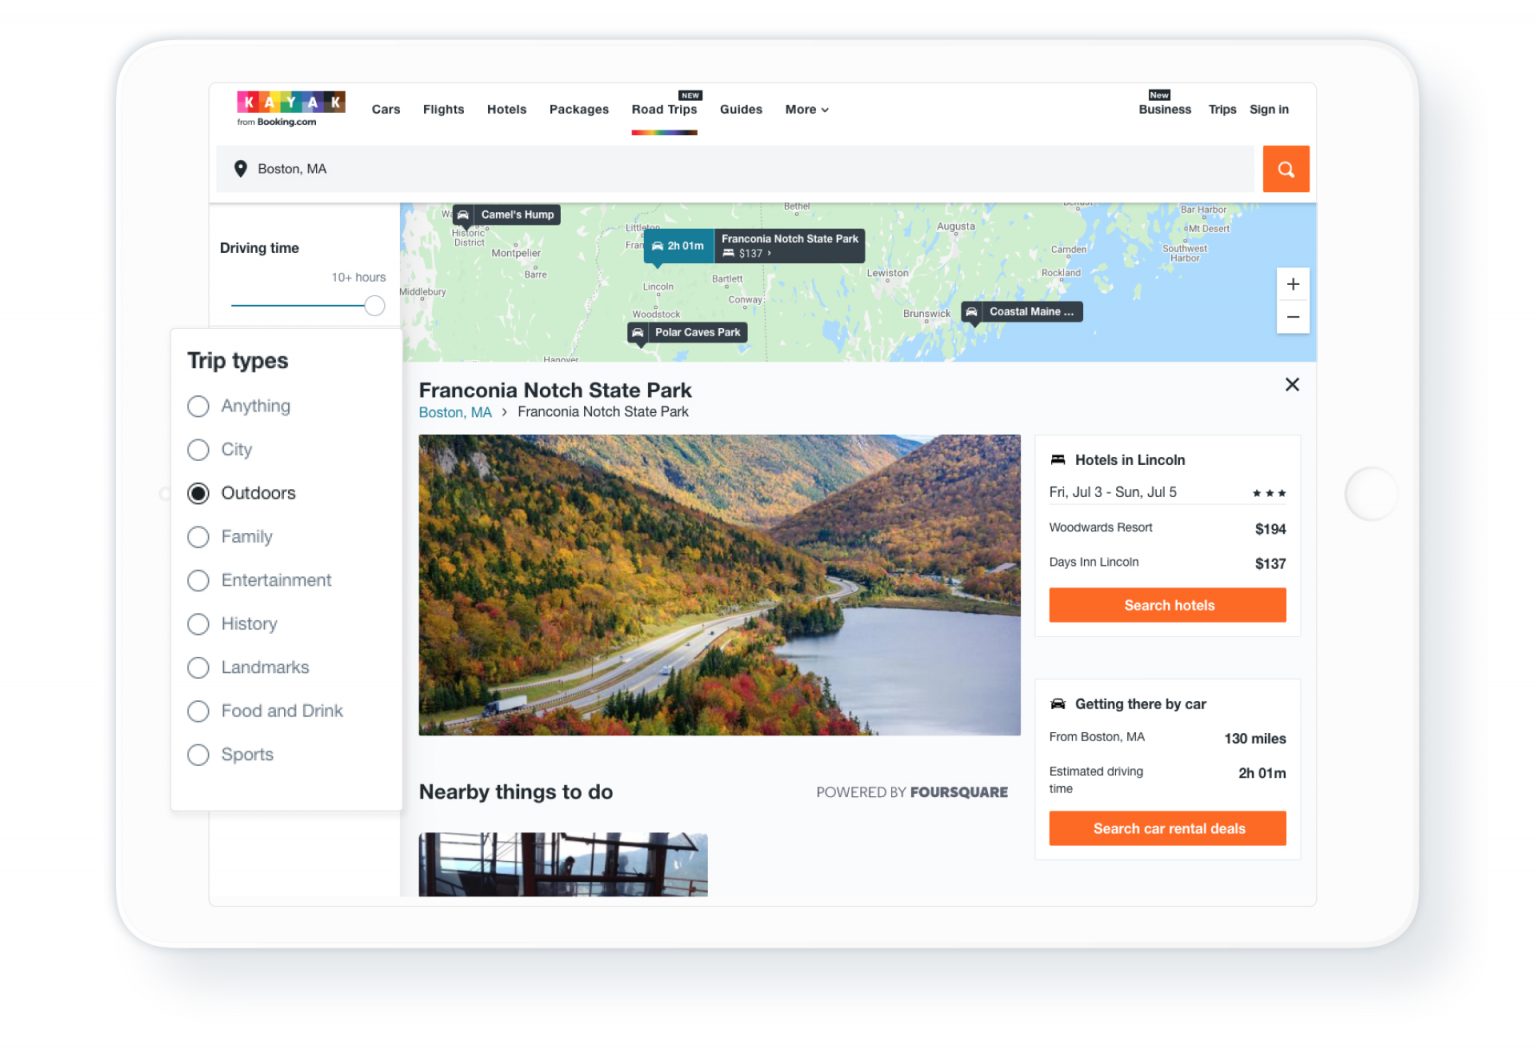Open the Road Trips tab
Image resolution: width=1536 pixels, height=1050 pixels.
(664, 109)
